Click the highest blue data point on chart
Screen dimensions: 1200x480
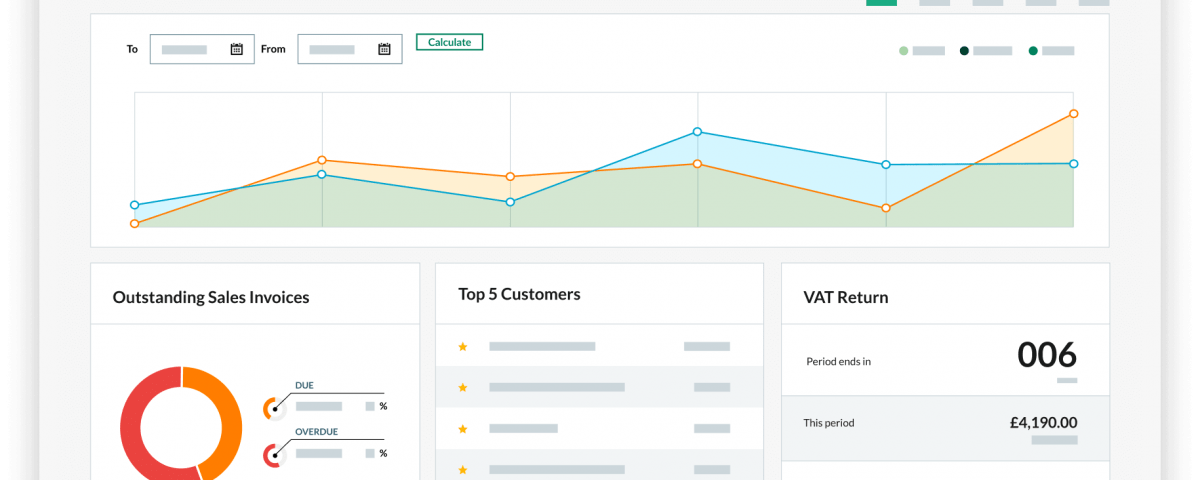[697, 131]
